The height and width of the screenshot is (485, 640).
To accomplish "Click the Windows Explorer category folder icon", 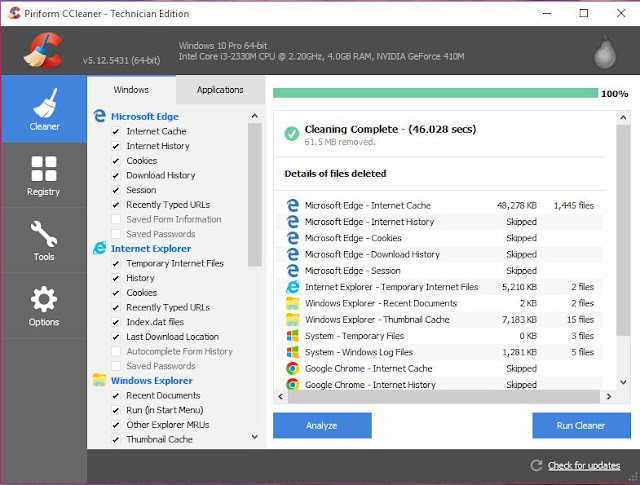I will 99,380.
